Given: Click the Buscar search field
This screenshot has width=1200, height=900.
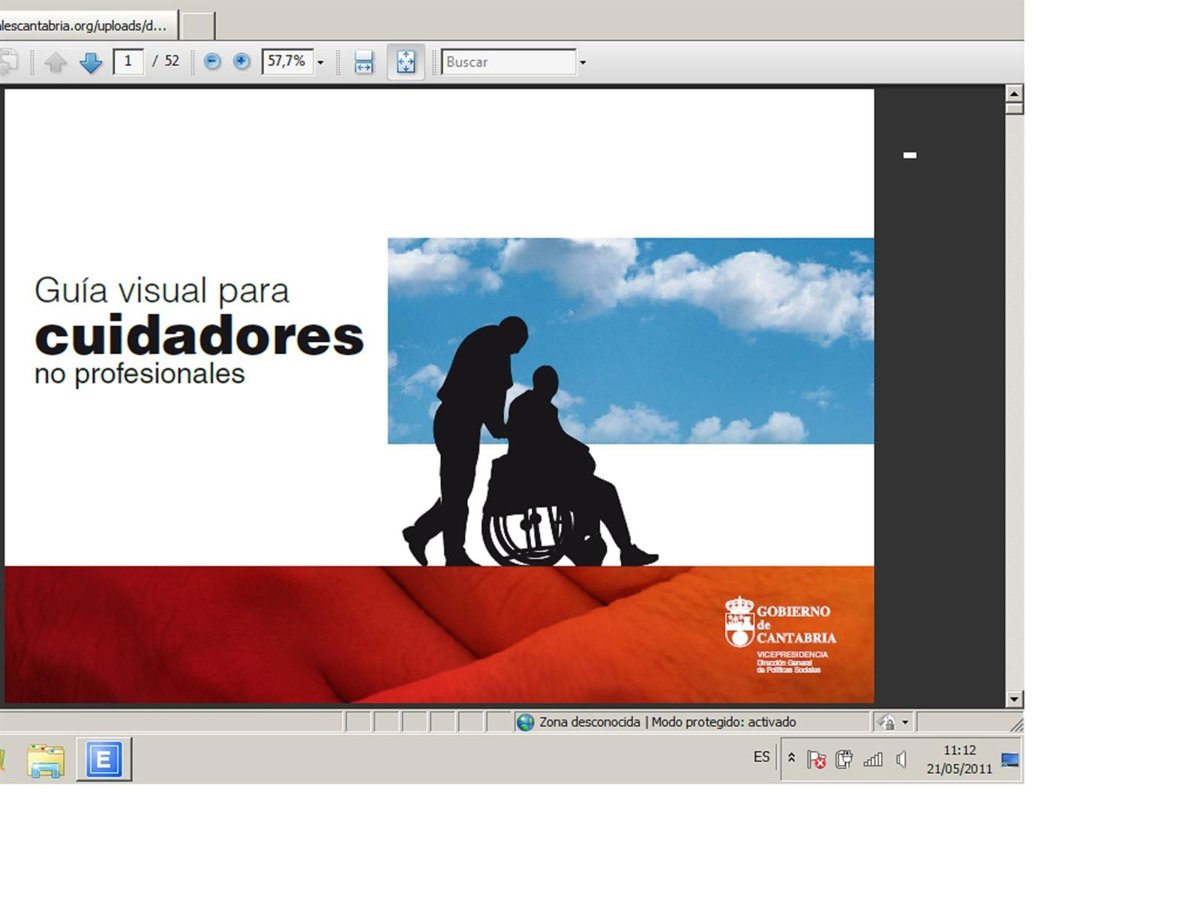Looking at the screenshot, I should (508, 62).
